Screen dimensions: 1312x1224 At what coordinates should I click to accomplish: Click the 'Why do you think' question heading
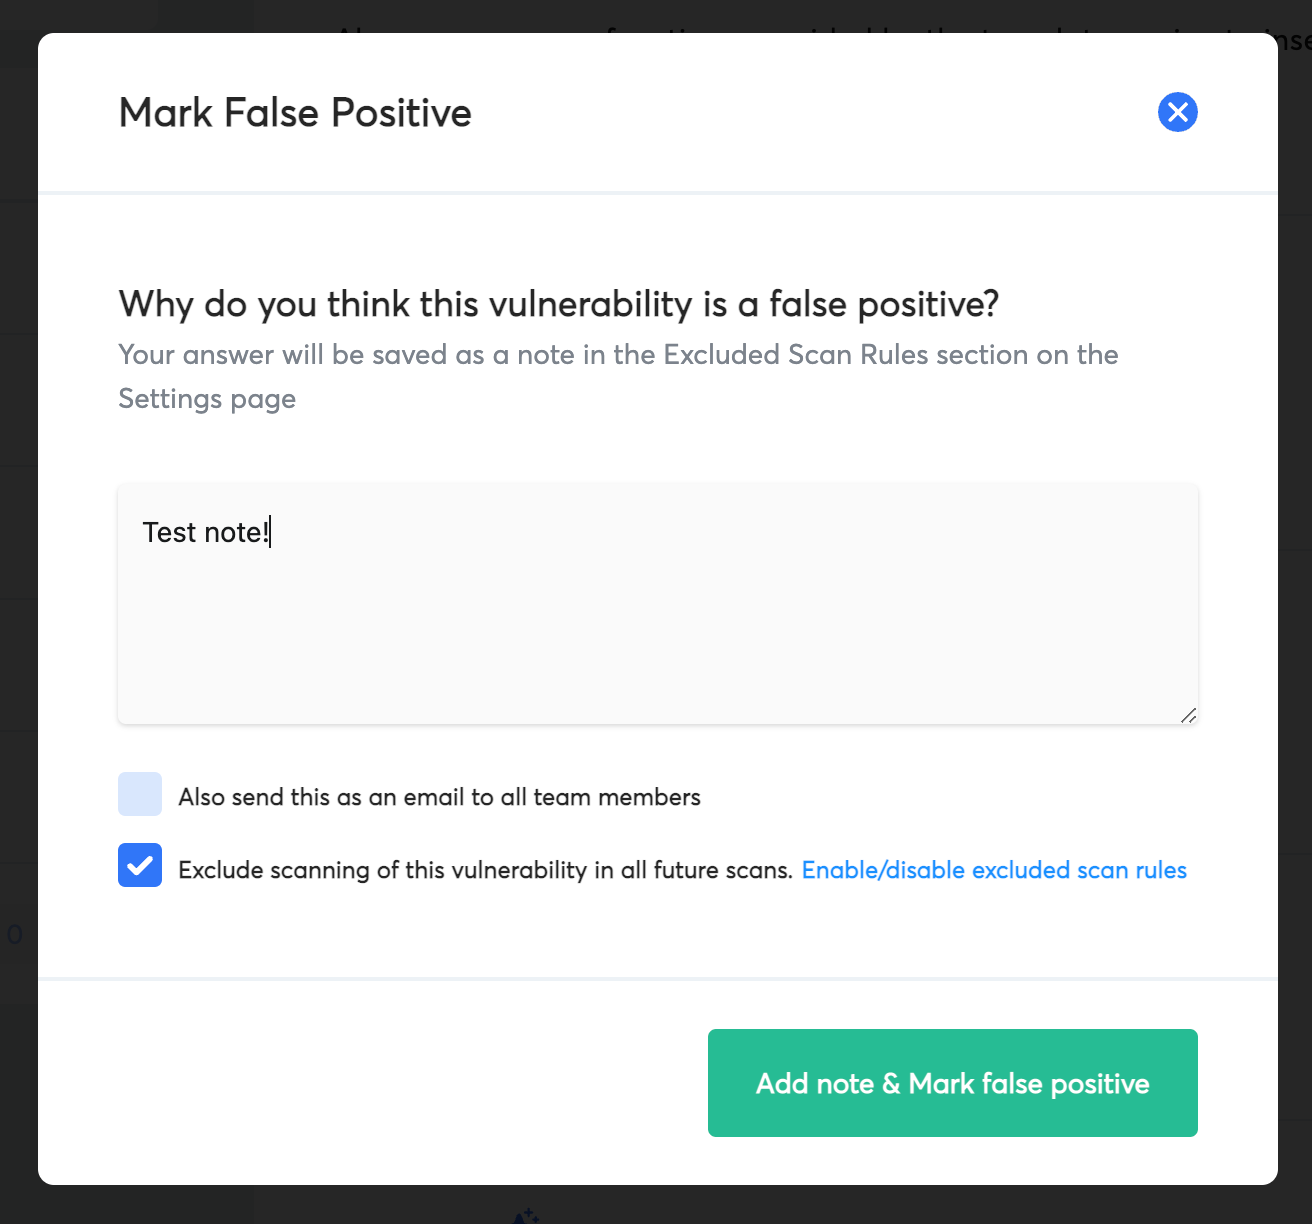pyautogui.click(x=559, y=304)
